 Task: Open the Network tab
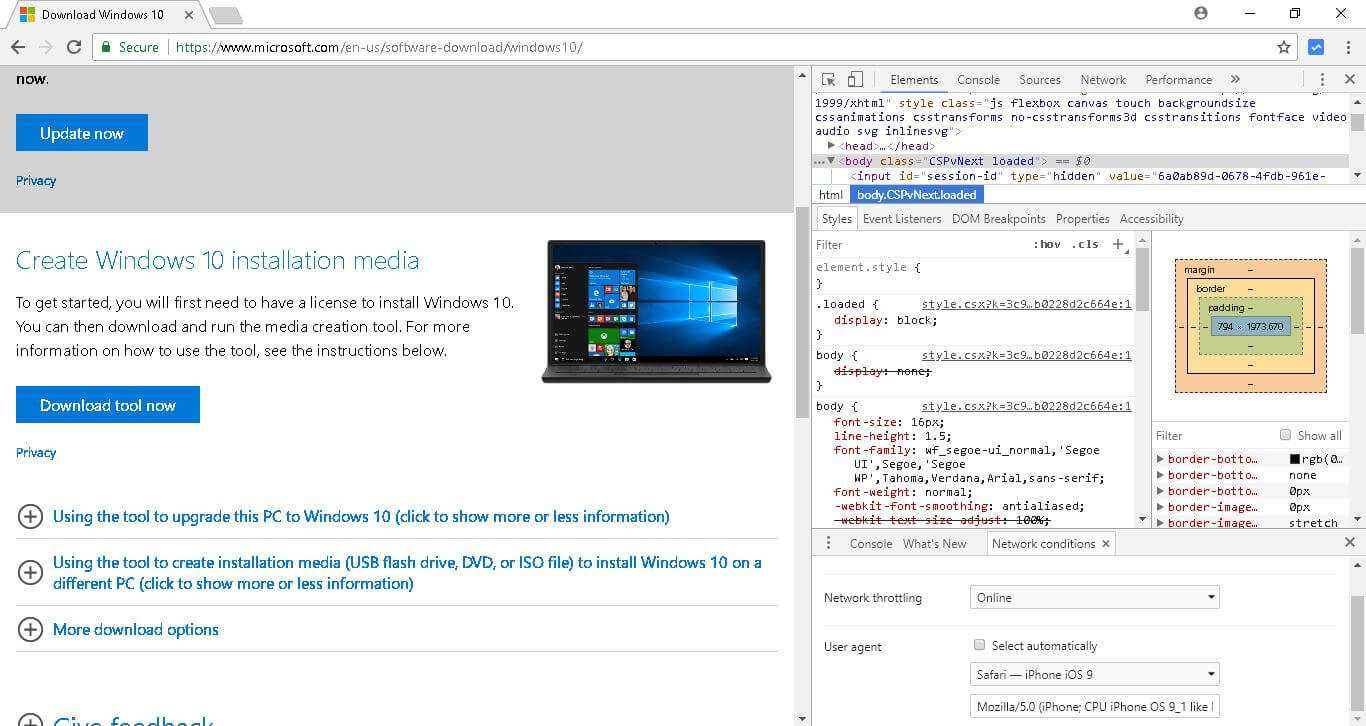coord(1103,80)
